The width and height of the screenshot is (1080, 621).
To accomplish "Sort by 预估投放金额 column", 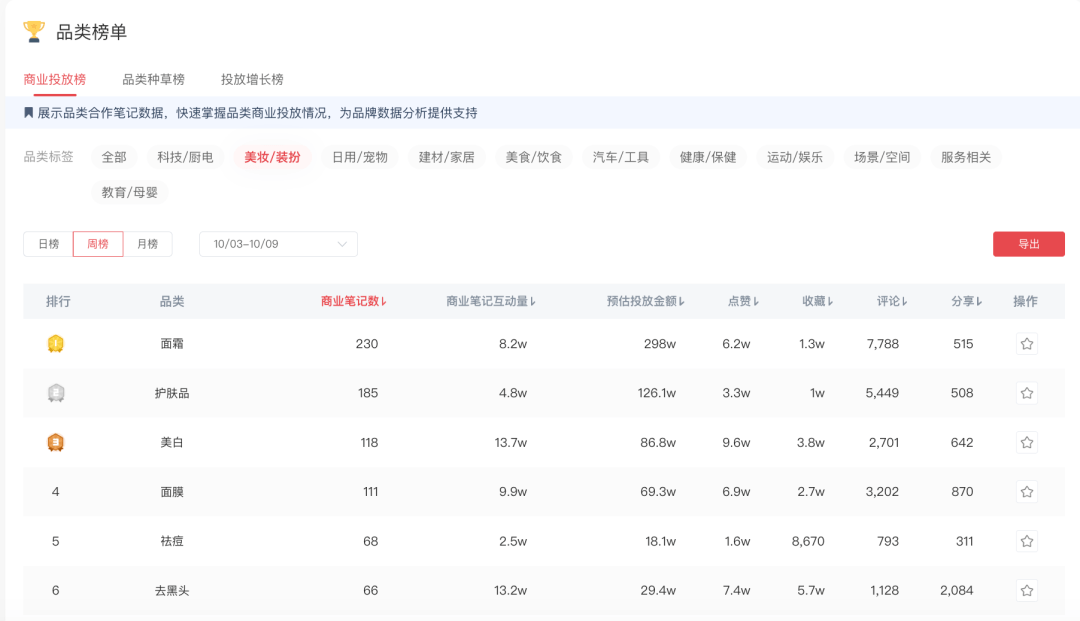I will pyautogui.click(x=645, y=301).
